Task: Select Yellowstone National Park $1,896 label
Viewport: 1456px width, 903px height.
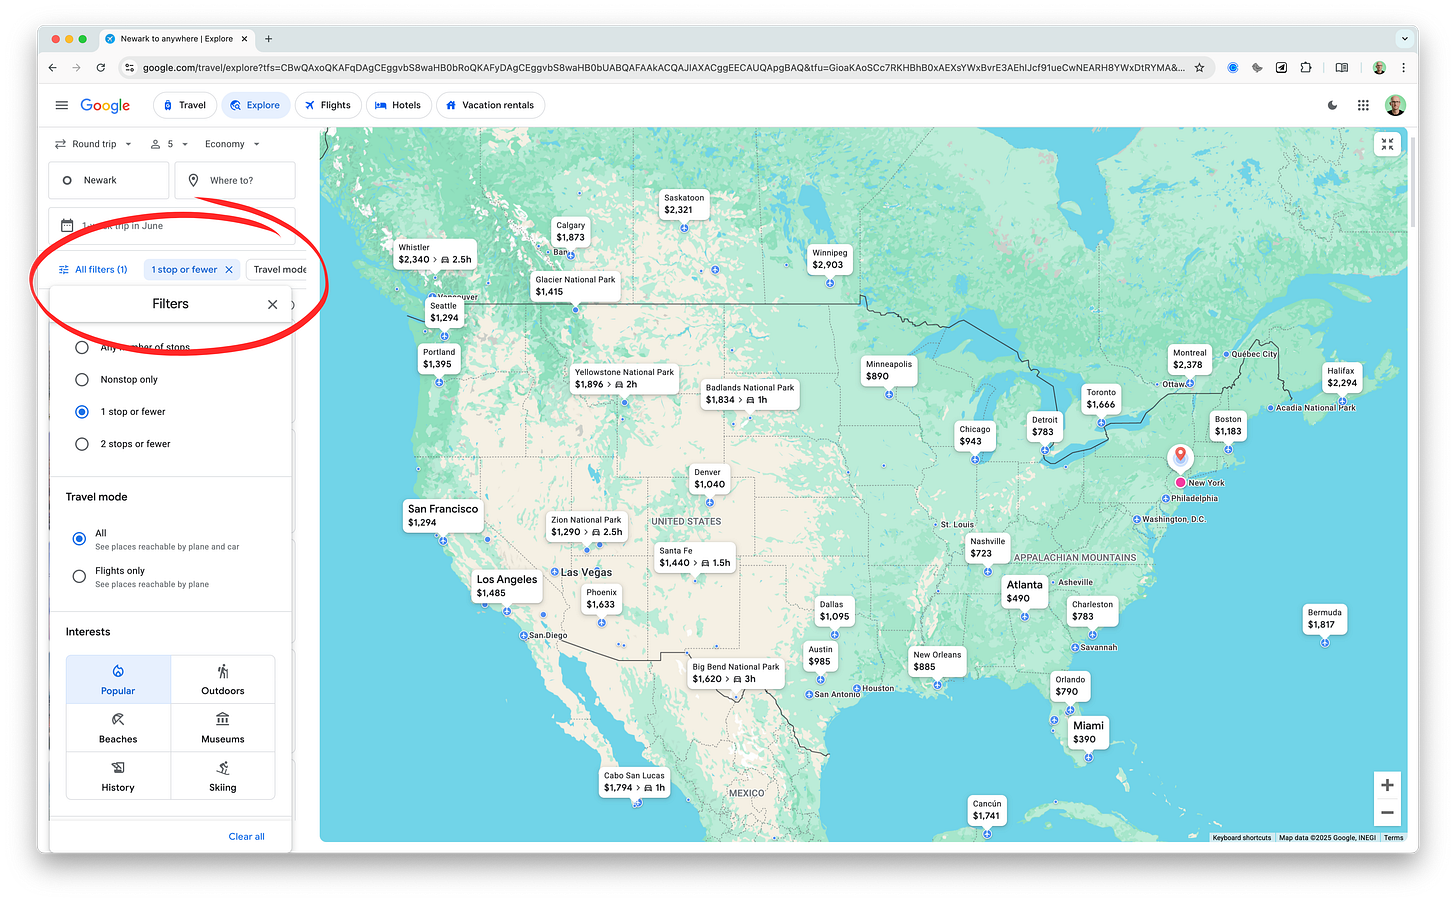Action: 624,378
